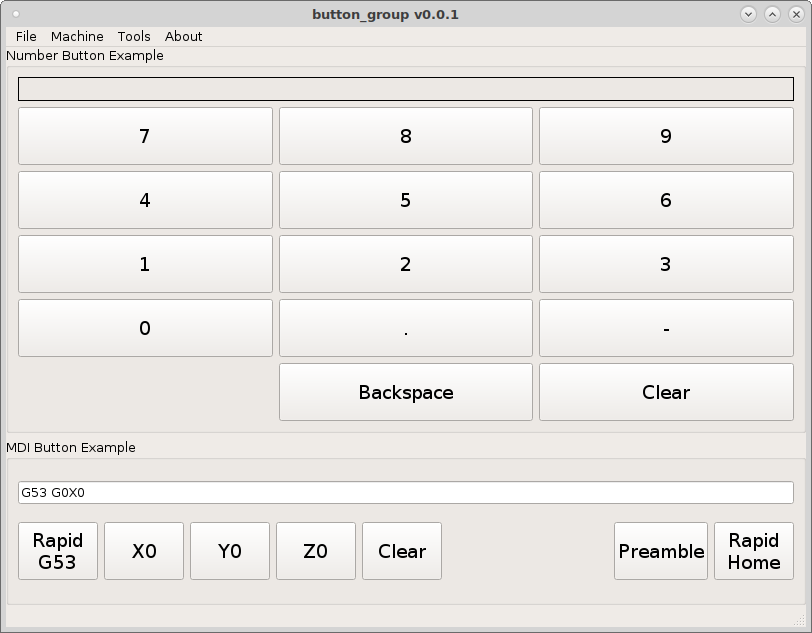Tap the number 4 key
This screenshot has height=633, width=812.
145,200
